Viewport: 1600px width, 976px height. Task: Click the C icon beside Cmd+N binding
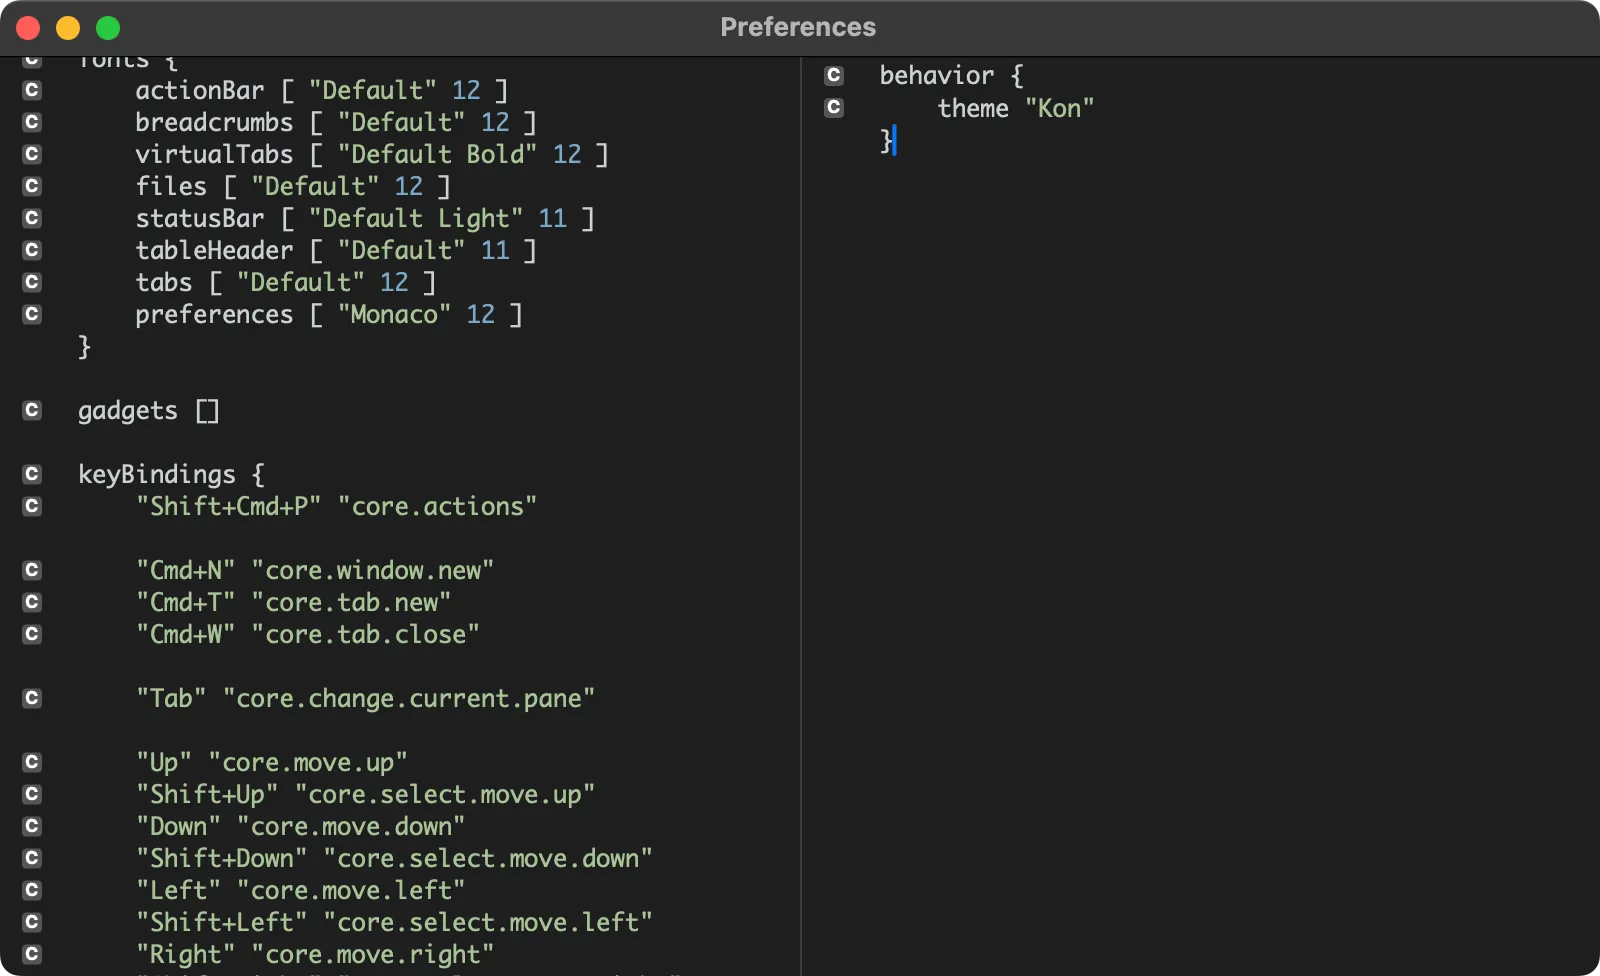pos(32,570)
